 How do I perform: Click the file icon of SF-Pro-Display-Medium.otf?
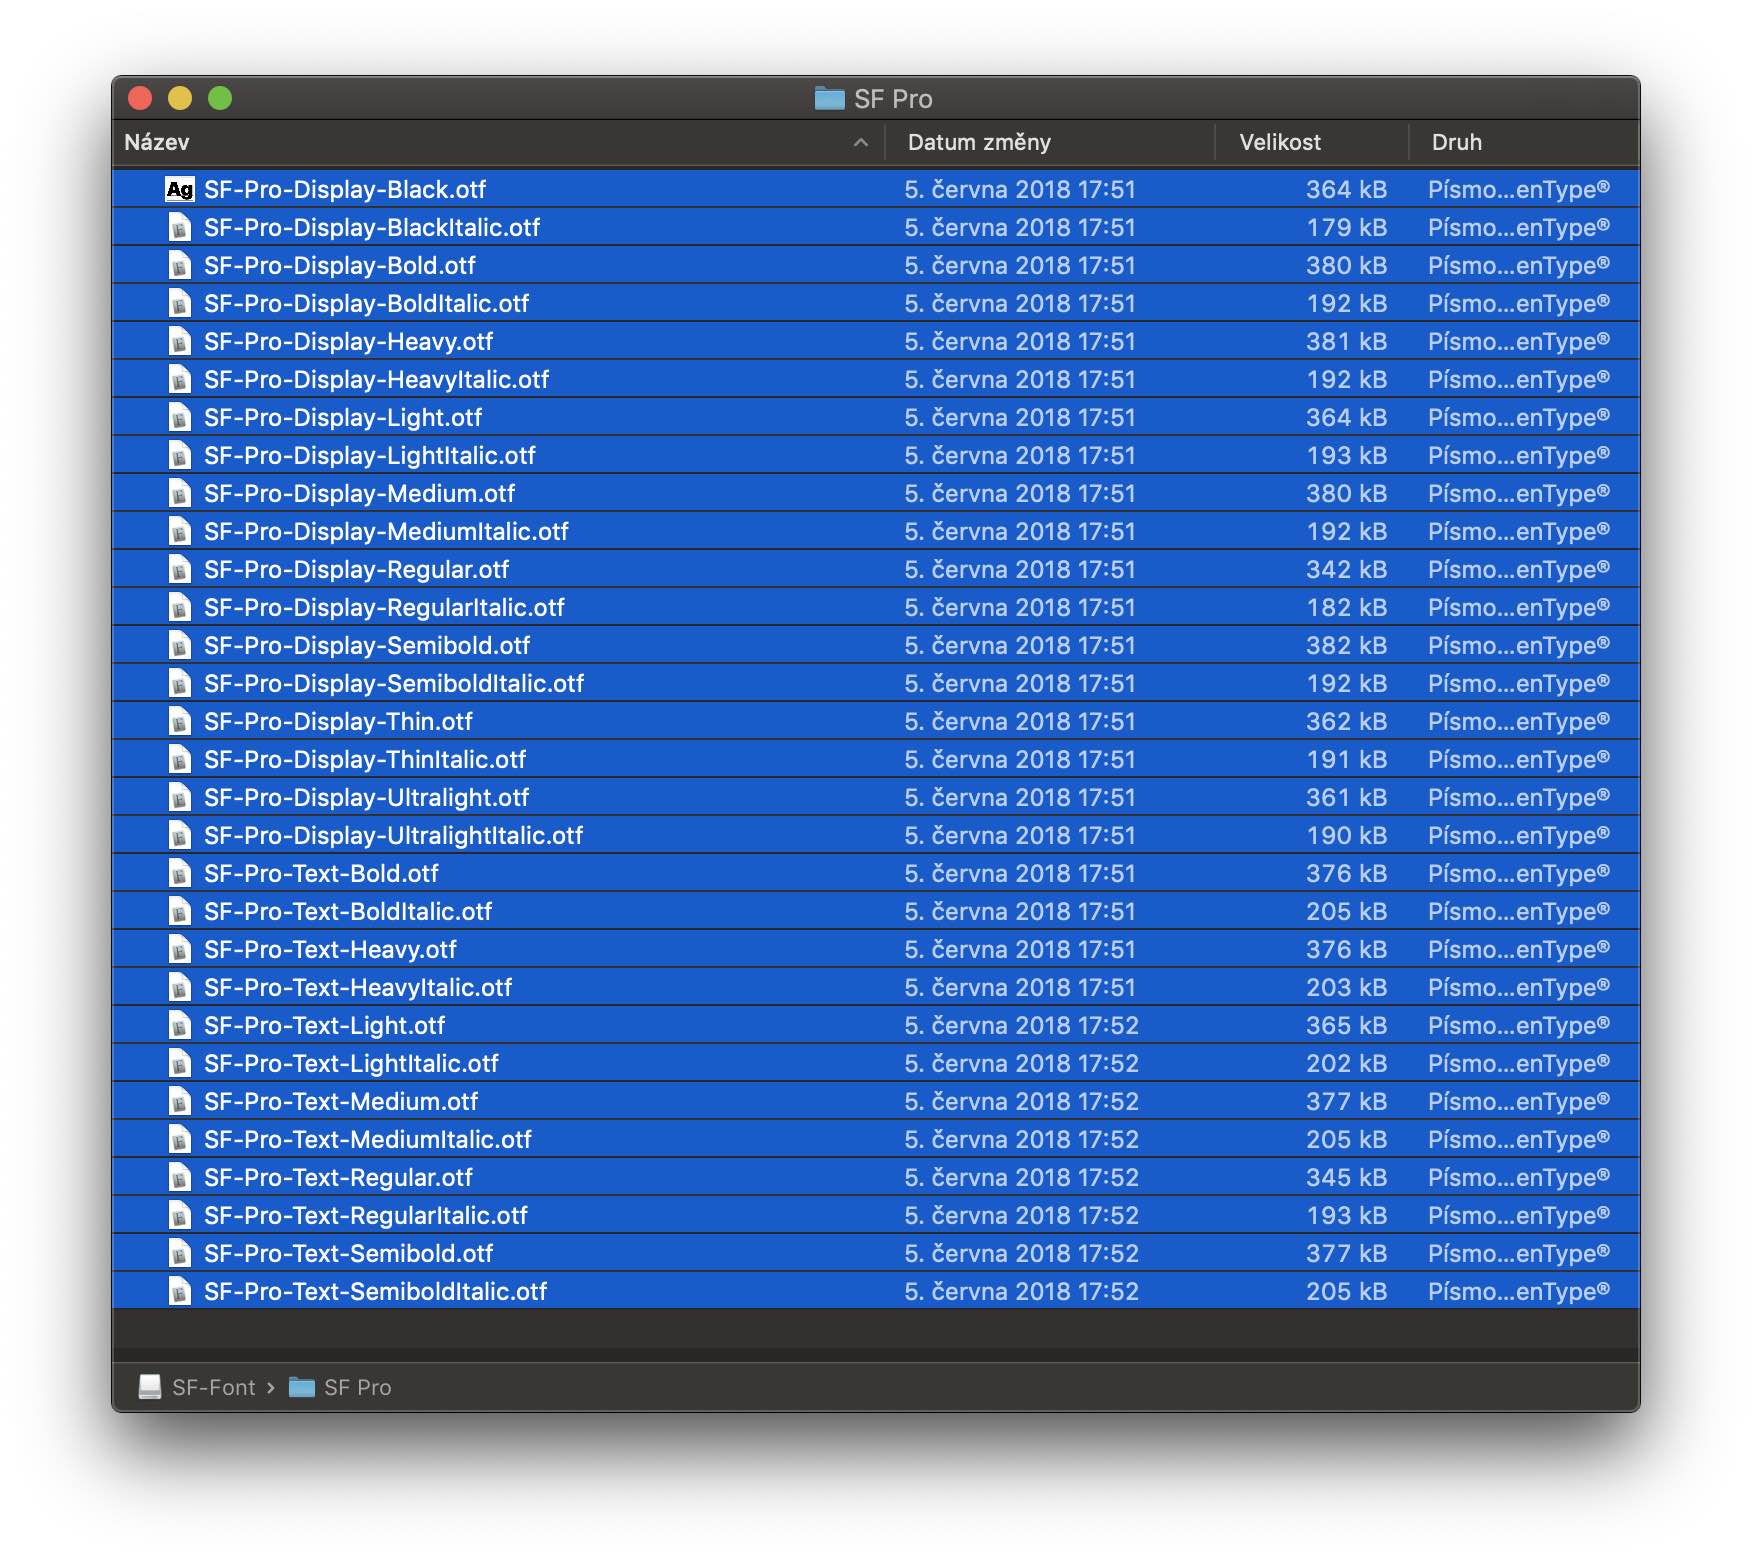pyautogui.click(x=180, y=493)
